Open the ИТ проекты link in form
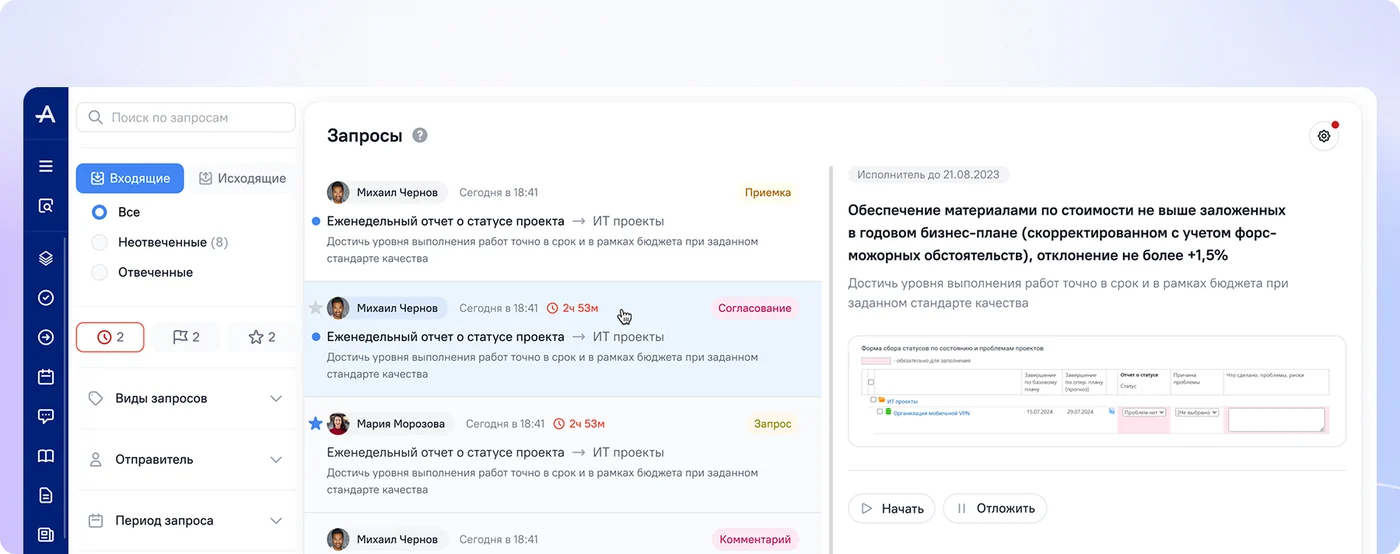Screen dimensions: 1400x554 (903, 401)
